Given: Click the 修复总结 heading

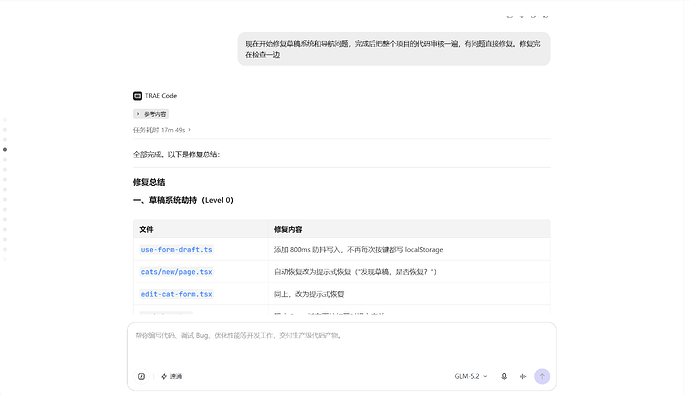Looking at the screenshot, I should click(149, 182).
